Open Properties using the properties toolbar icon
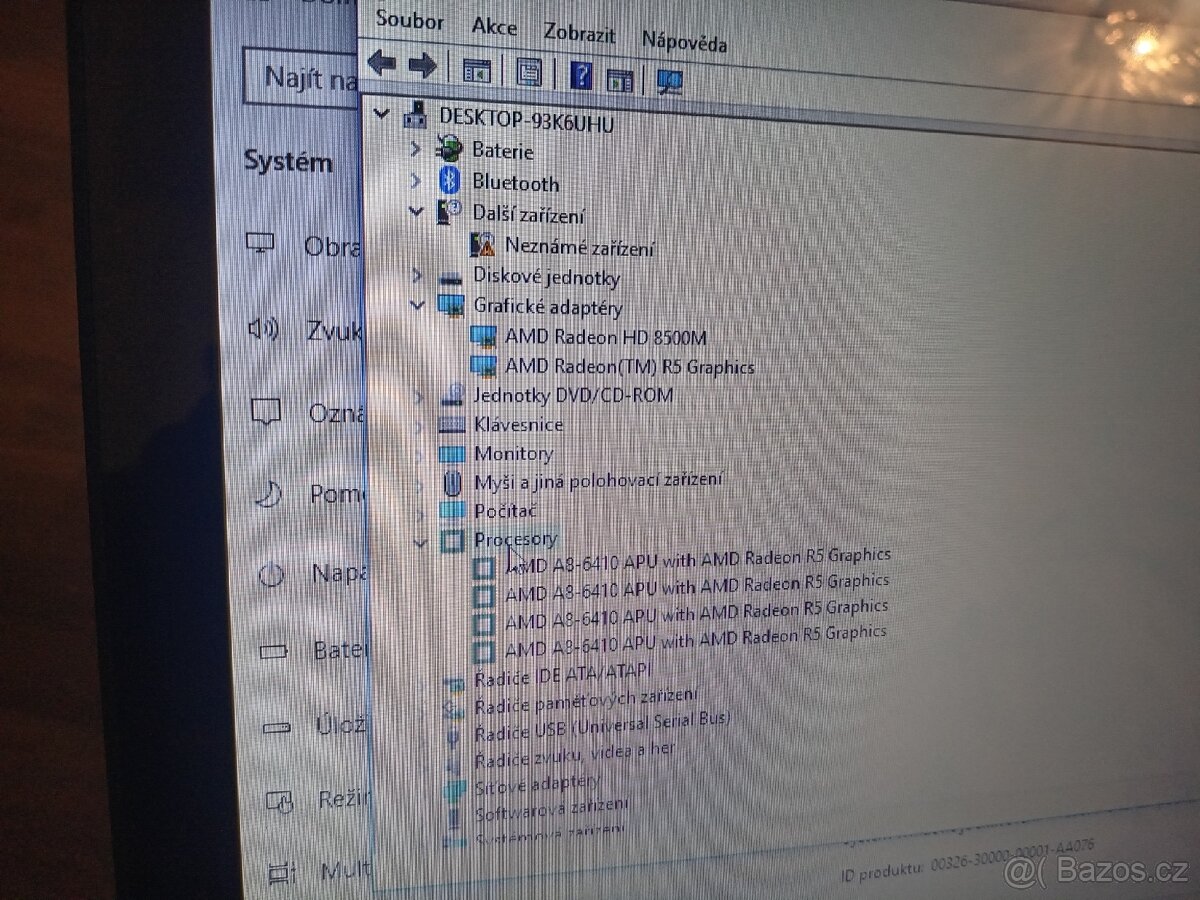The width and height of the screenshot is (1200, 900). [530, 72]
